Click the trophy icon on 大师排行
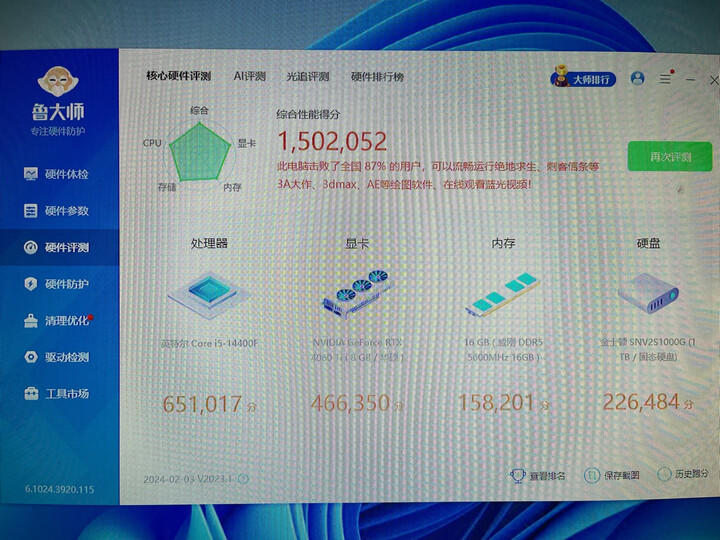 (560, 76)
